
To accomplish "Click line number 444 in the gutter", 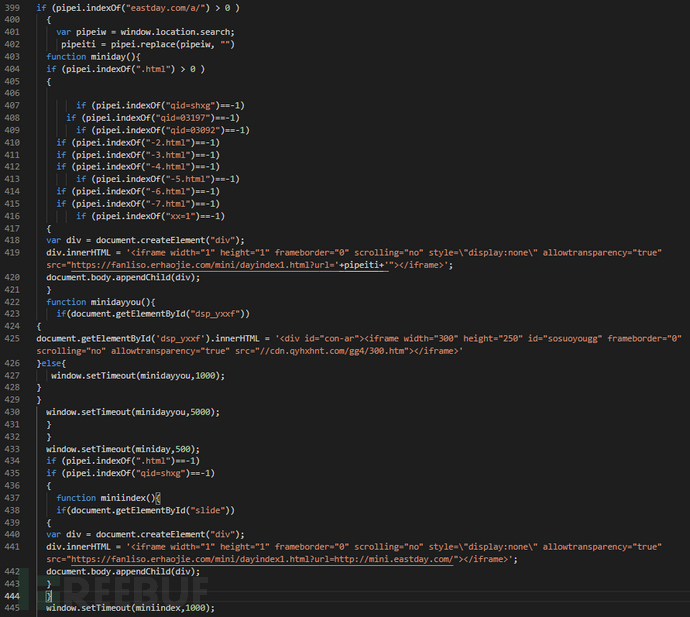I will tap(12, 596).
